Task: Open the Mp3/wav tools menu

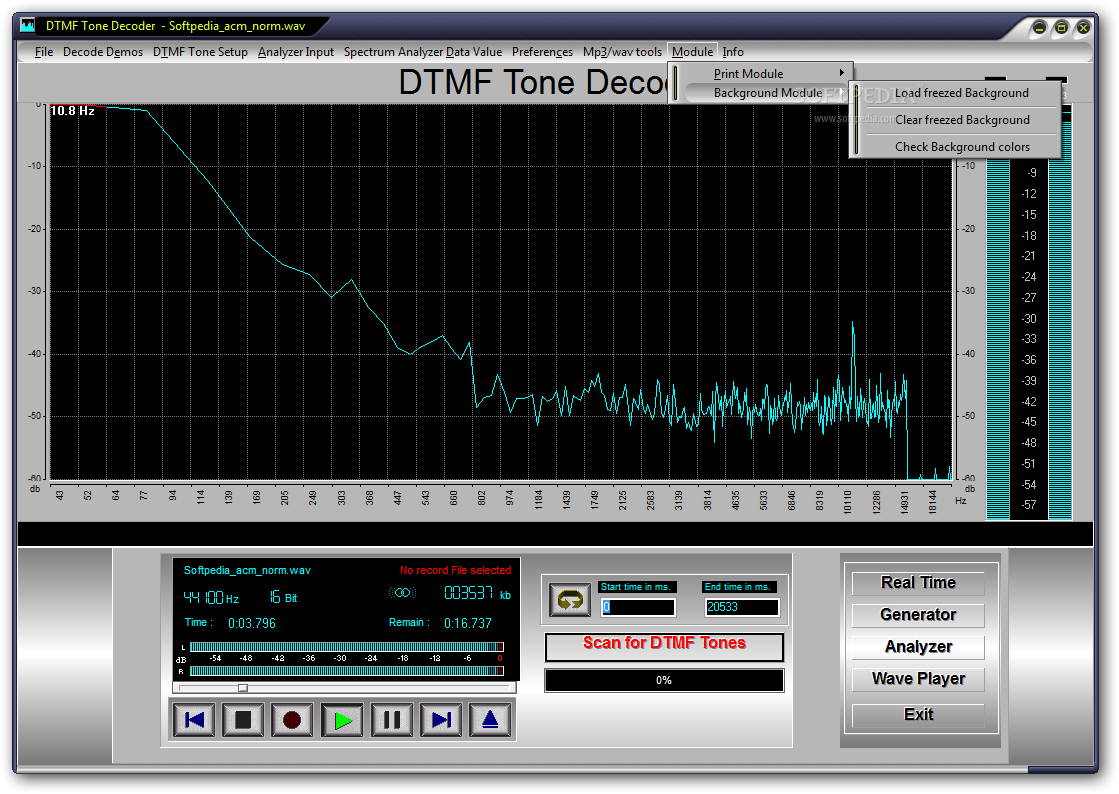Action: coord(622,52)
